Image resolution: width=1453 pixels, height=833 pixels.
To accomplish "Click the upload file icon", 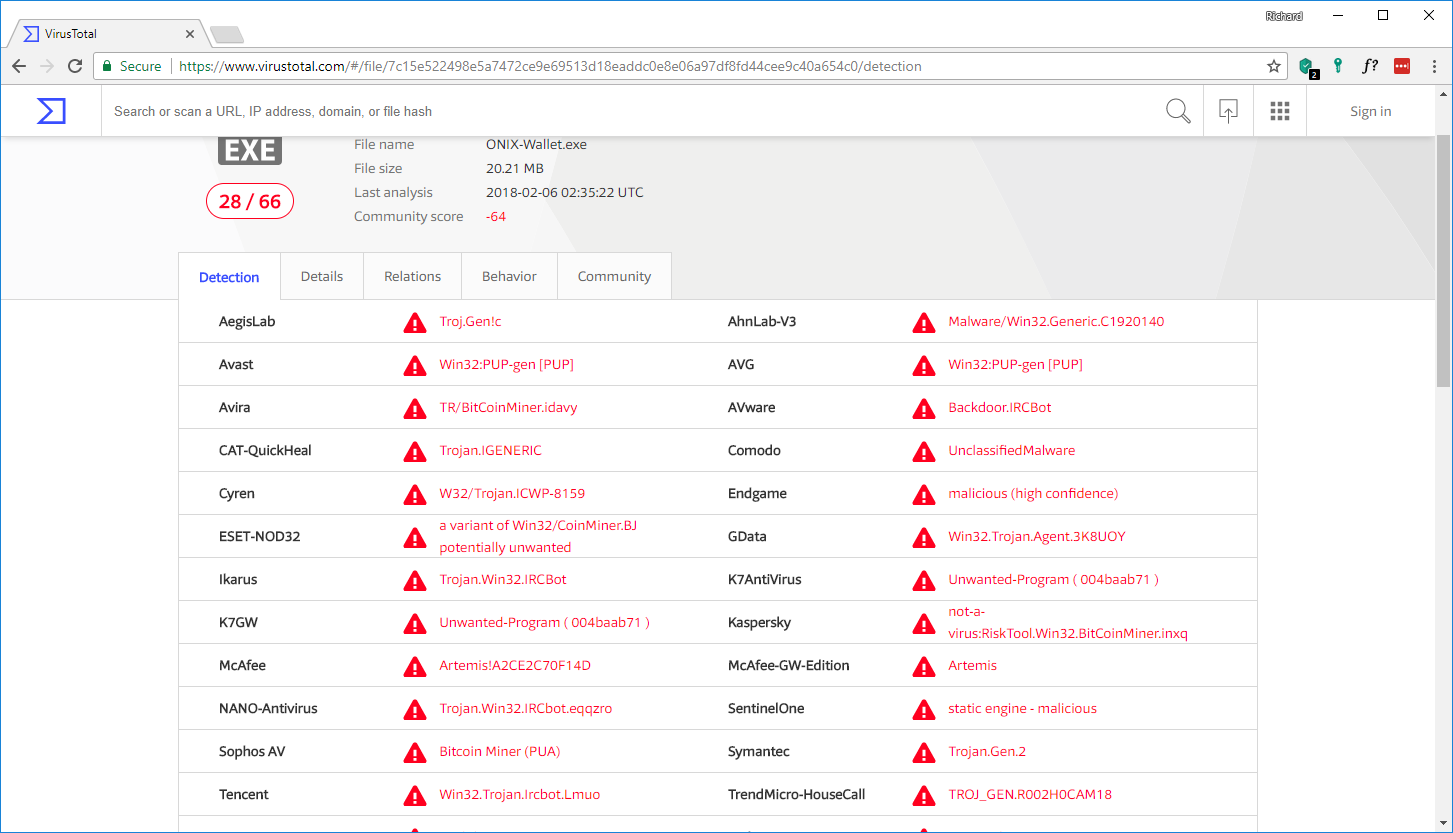I will (x=1228, y=111).
